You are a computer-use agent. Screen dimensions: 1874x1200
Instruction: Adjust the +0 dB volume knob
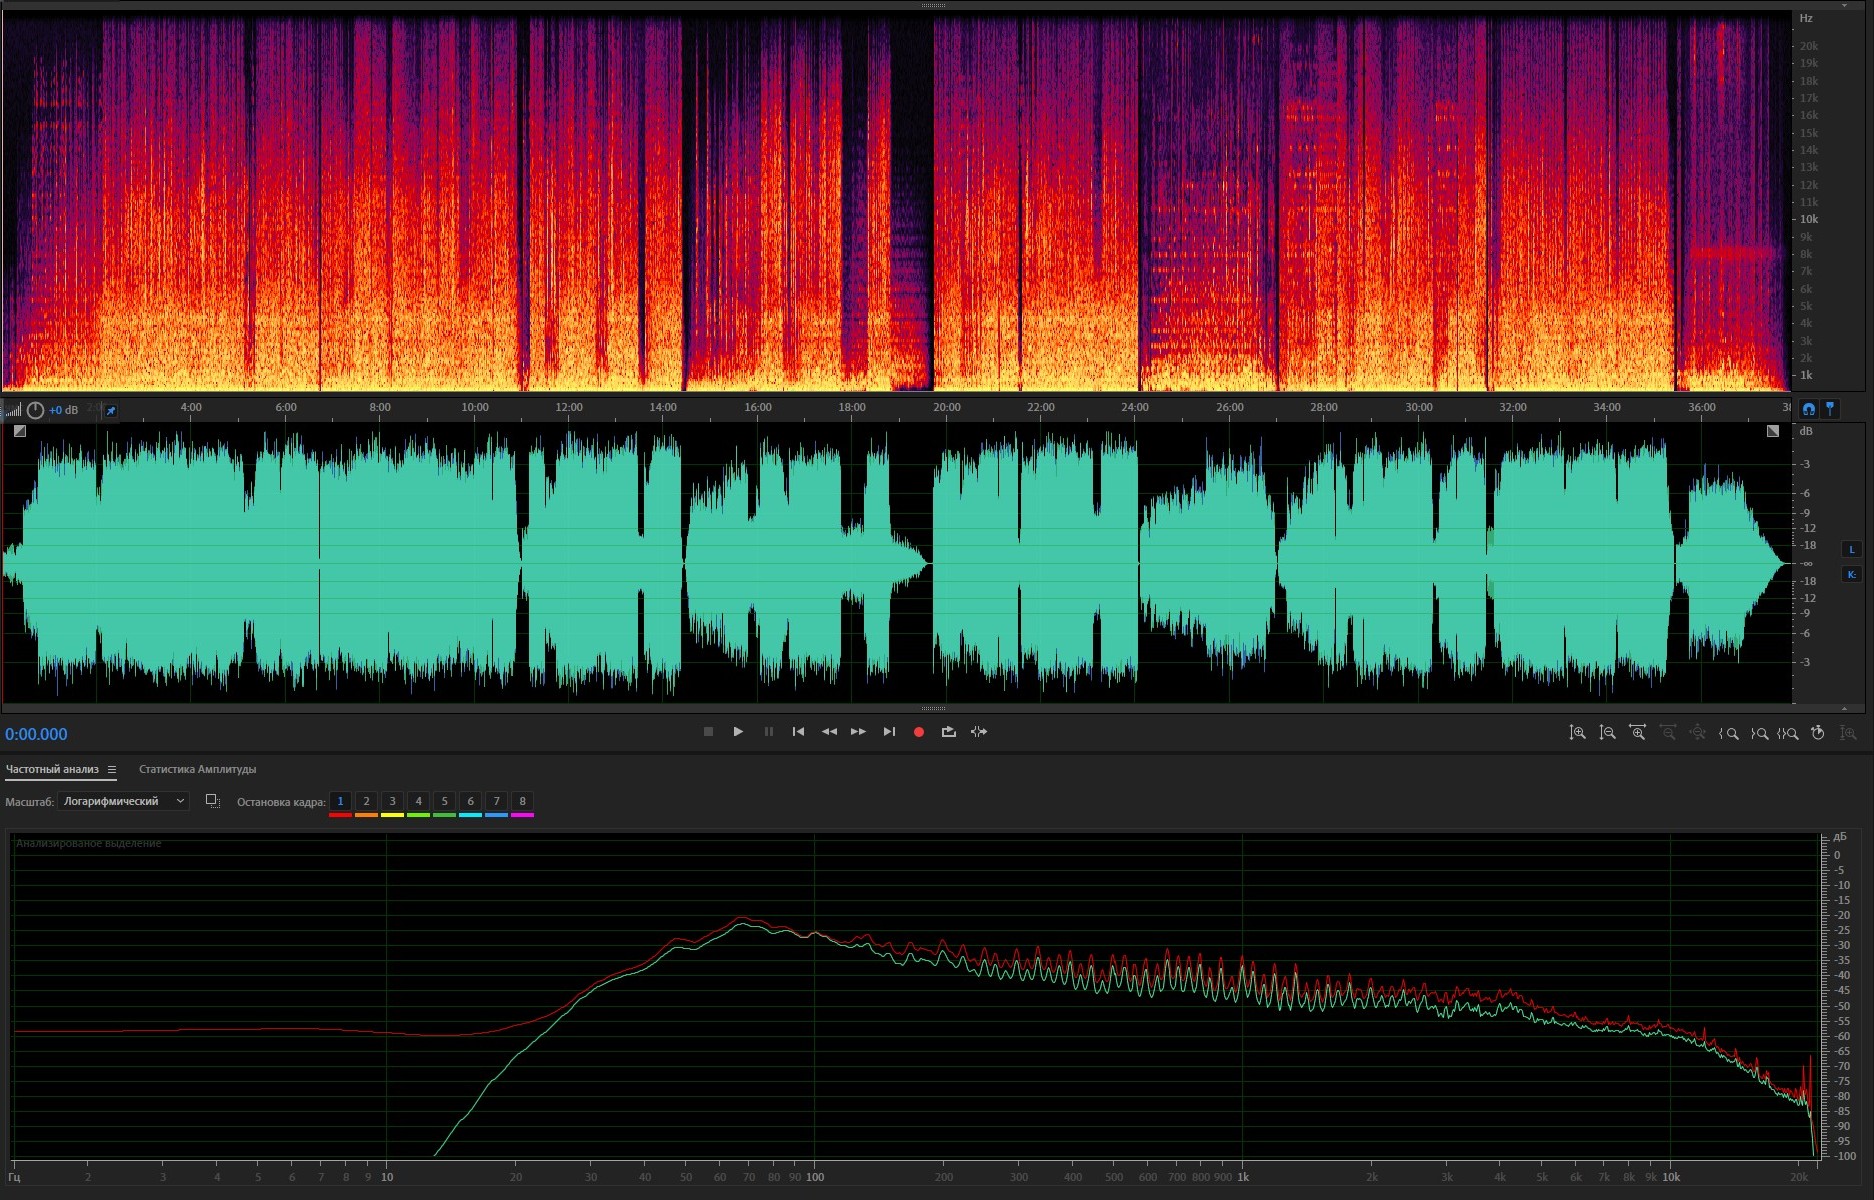pyautogui.click(x=36, y=410)
